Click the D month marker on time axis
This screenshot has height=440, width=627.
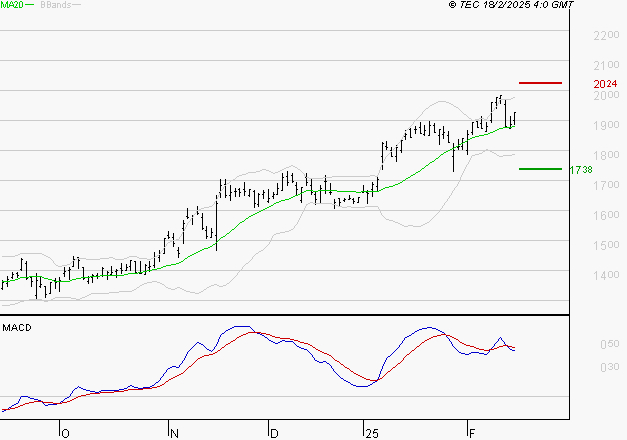pyautogui.click(x=274, y=433)
